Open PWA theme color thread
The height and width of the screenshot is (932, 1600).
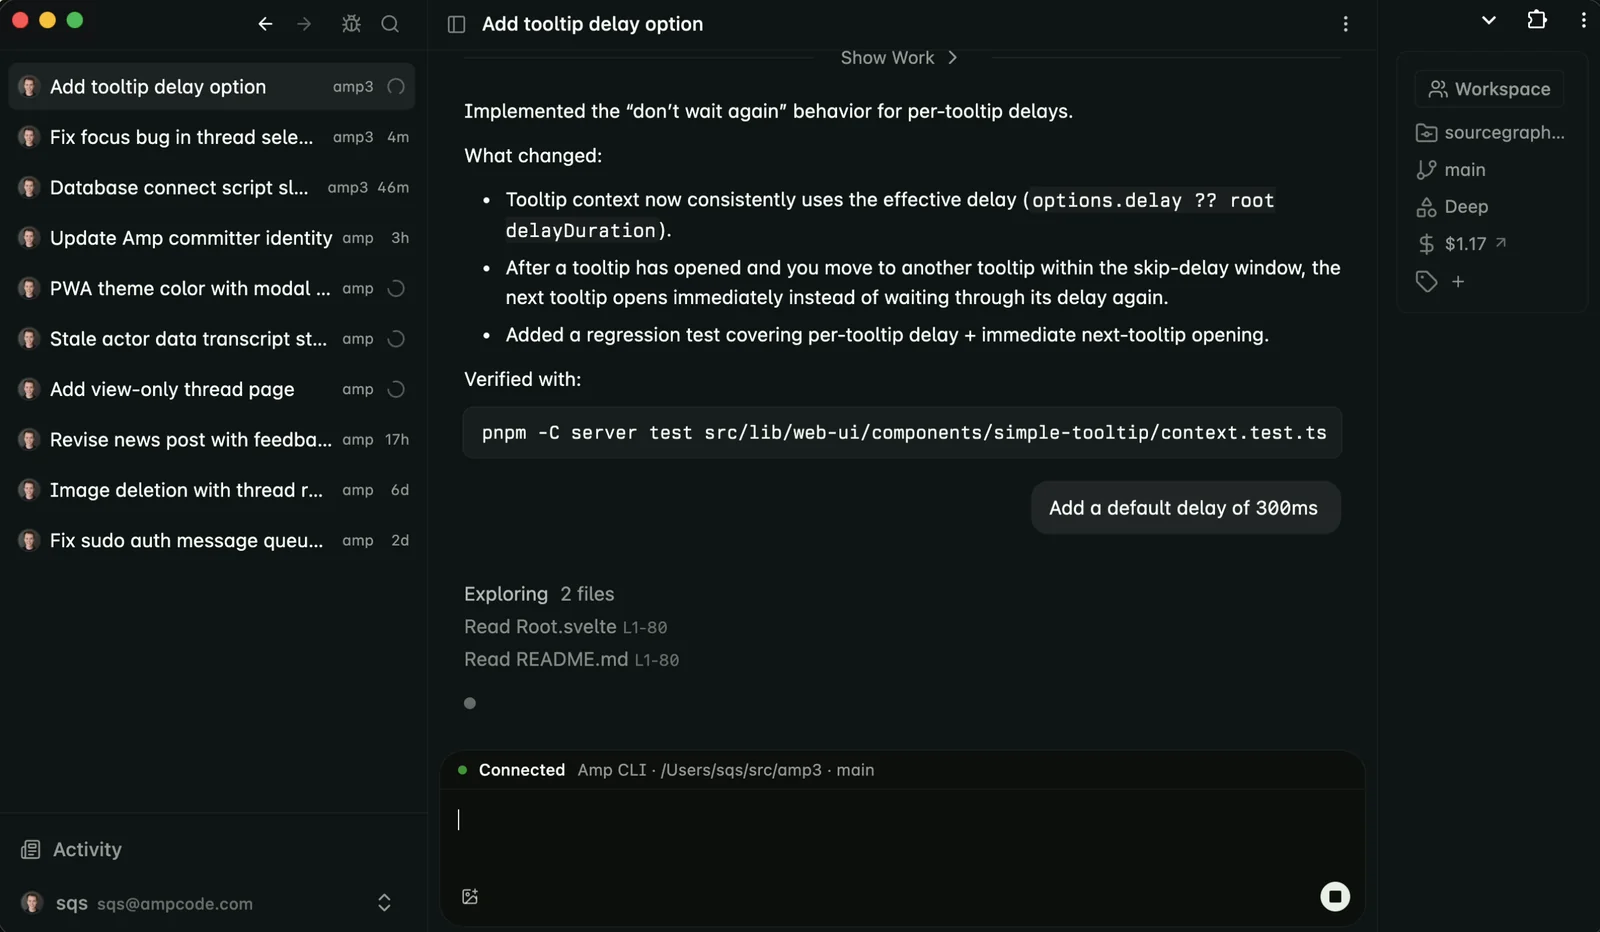pos(212,288)
